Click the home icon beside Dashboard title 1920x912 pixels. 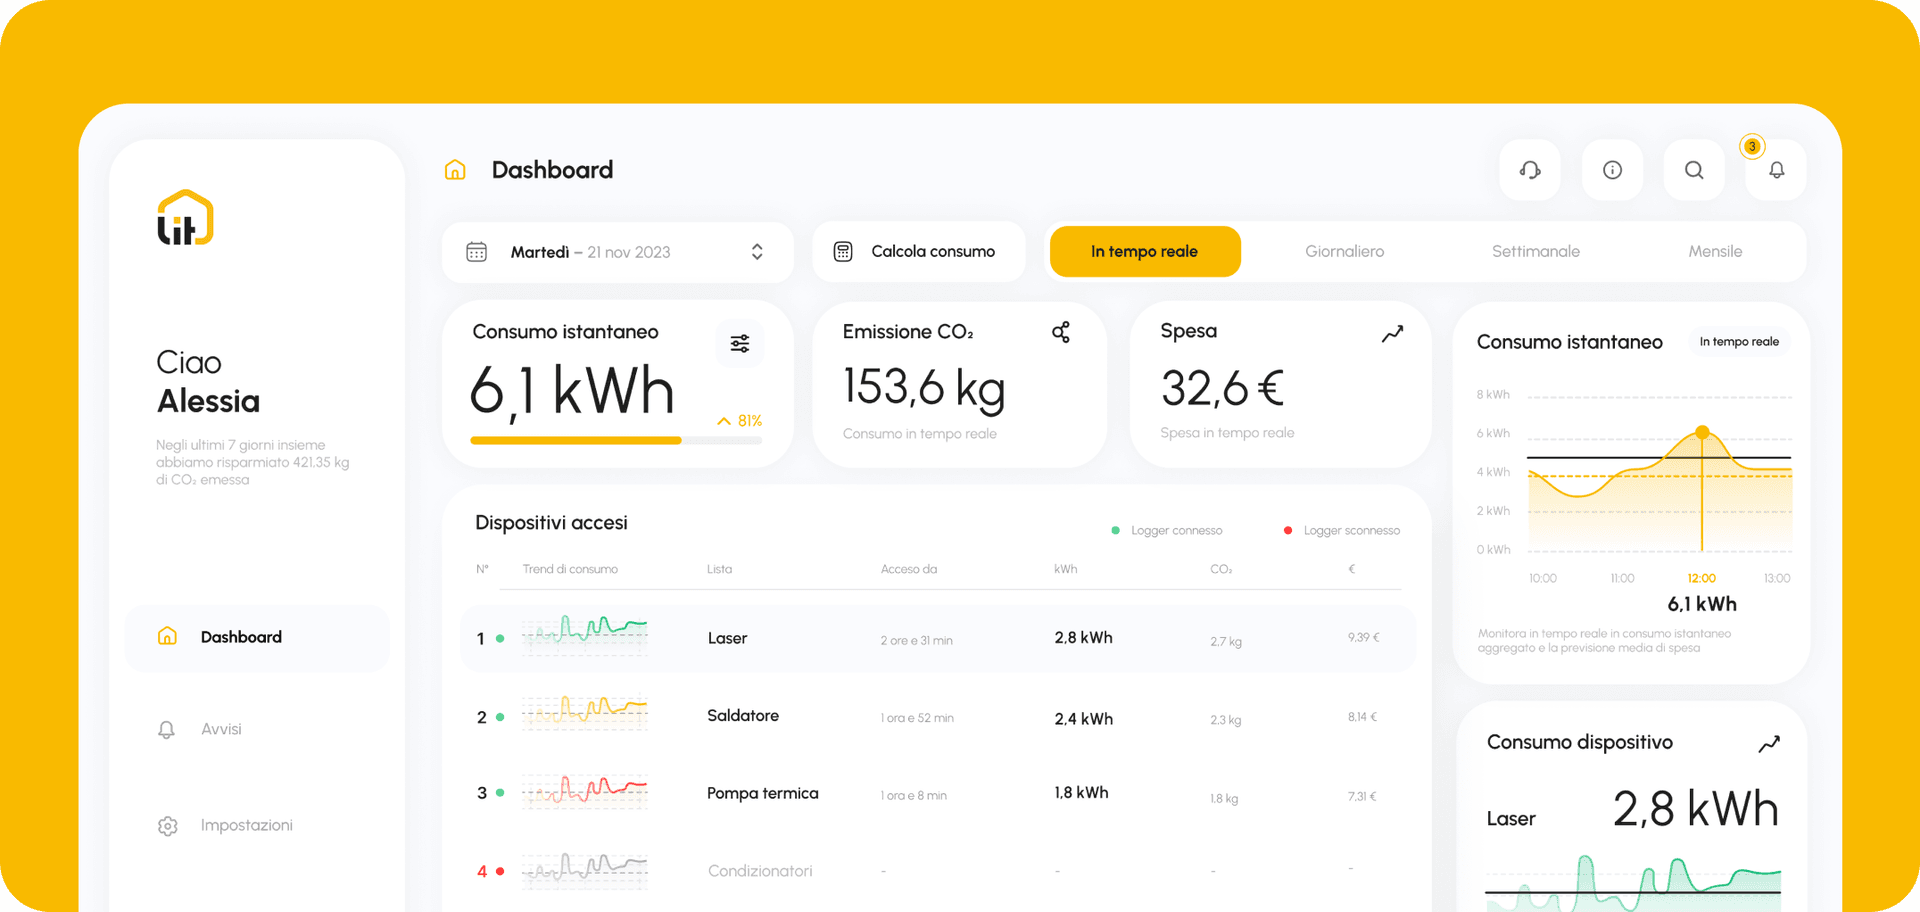pos(455,170)
